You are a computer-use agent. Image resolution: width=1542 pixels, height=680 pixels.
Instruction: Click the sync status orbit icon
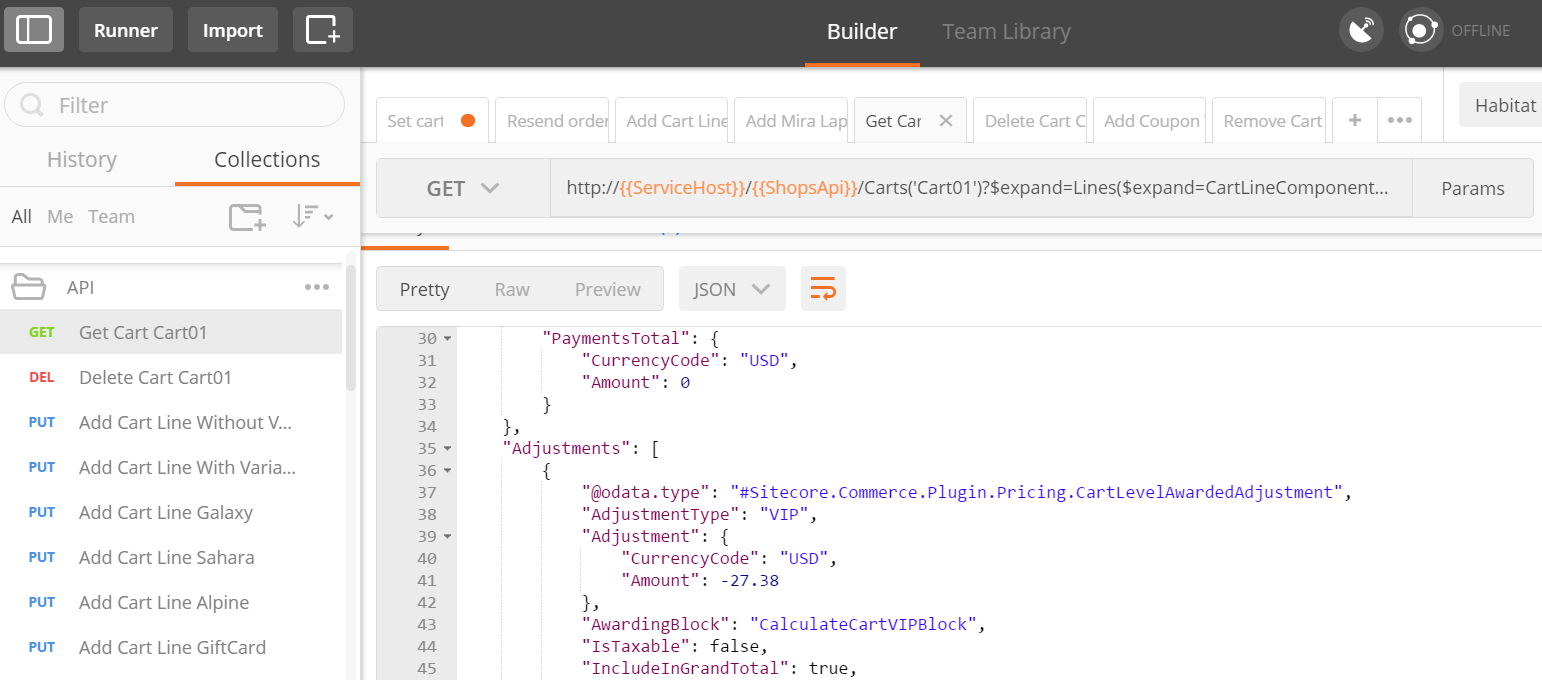coord(1420,30)
